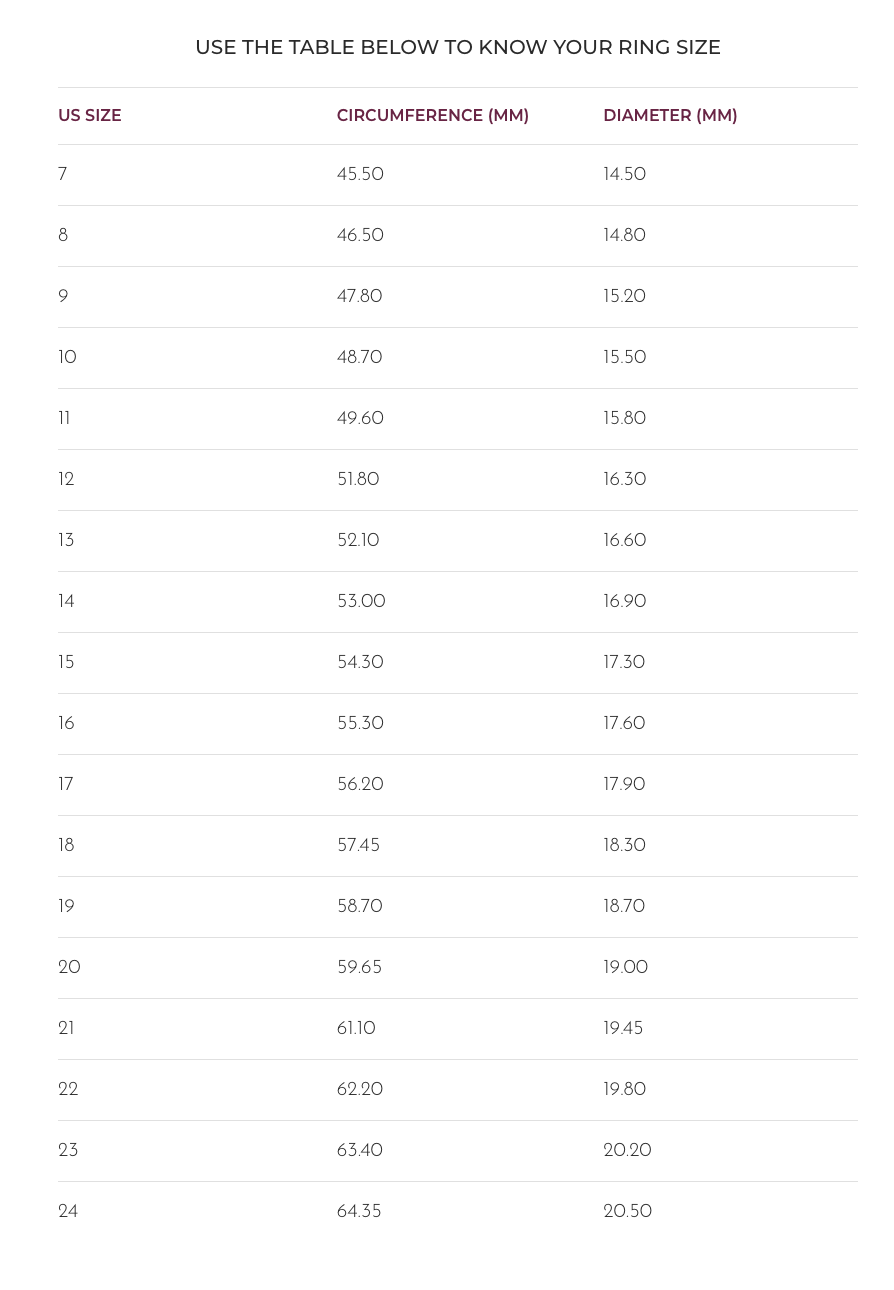The image size is (894, 1290).
Task: Select US size 10 cell
Action: point(67,358)
